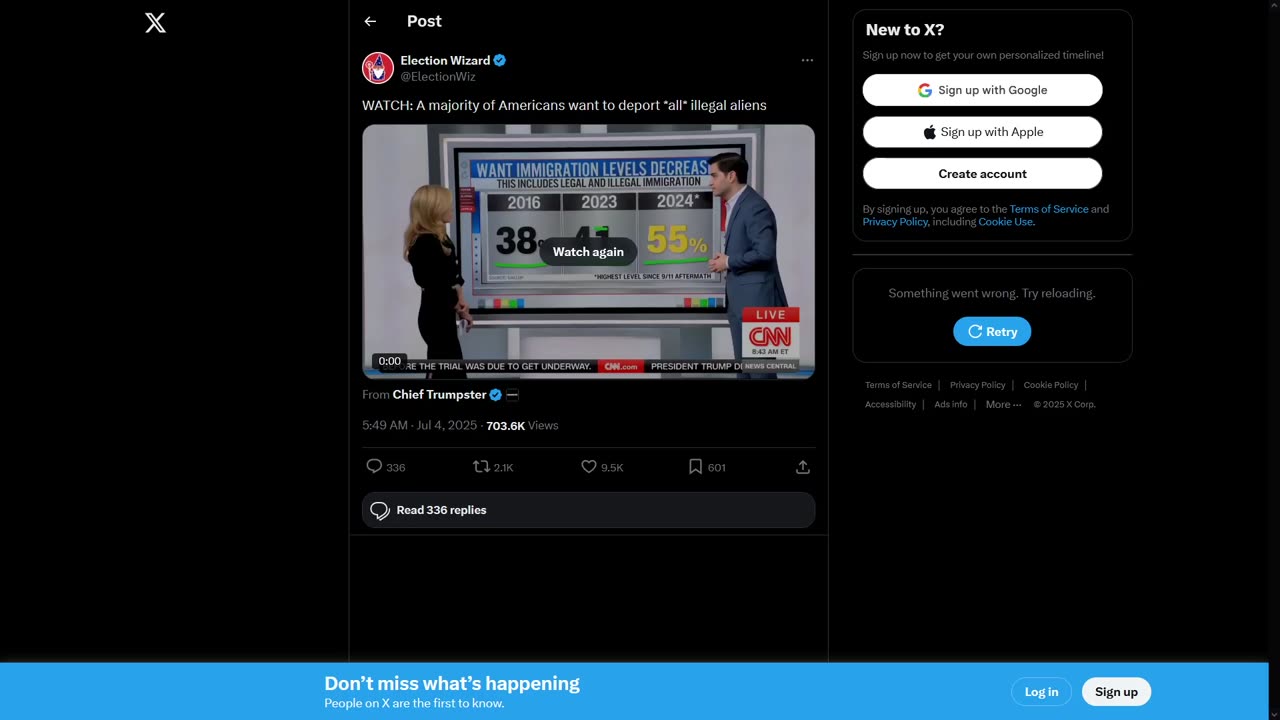Open Cookie Use link
This screenshot has width=1280, height=720.
(1005, 222)
